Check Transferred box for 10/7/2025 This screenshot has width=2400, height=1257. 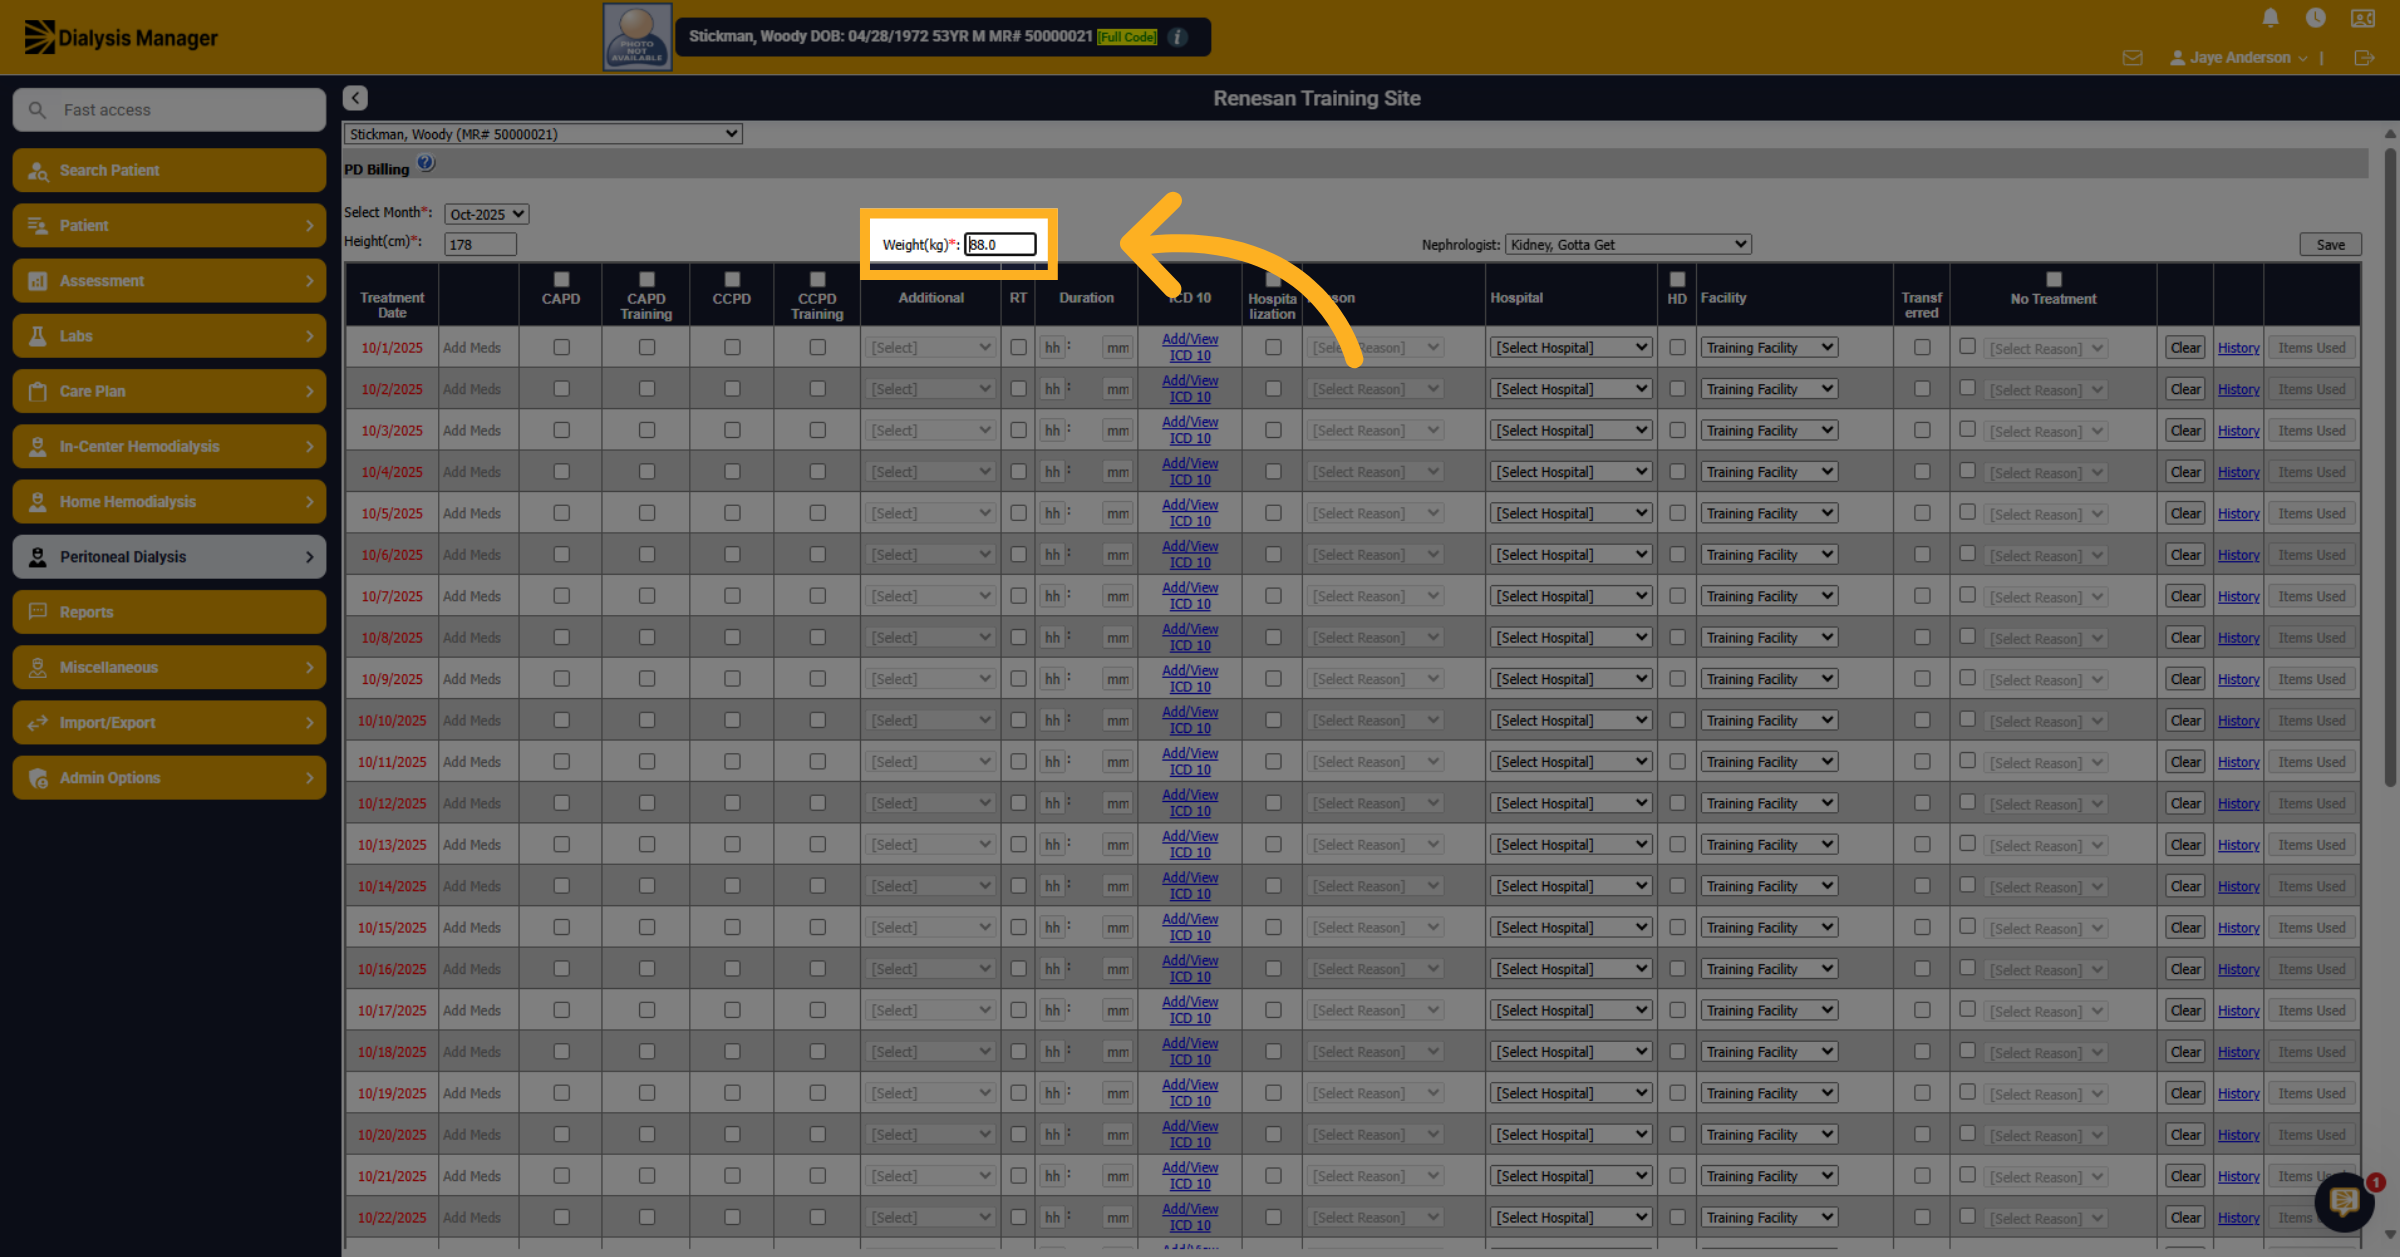pos(1922,595)
